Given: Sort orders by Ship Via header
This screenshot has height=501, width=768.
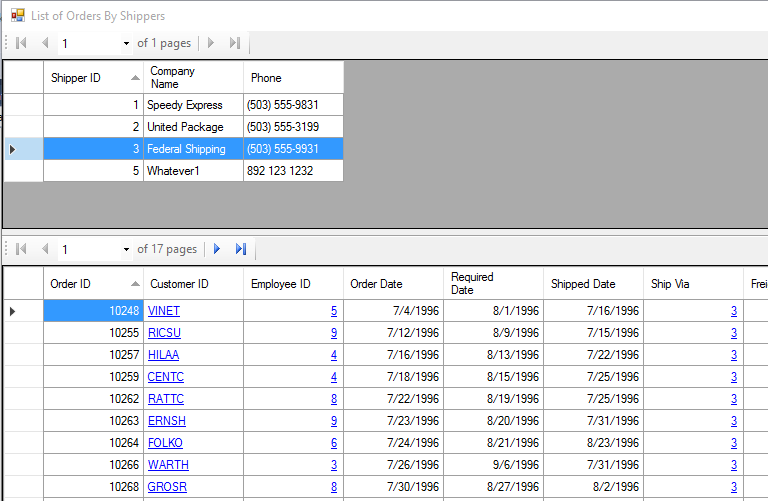Looking at the screenshot, I should pyautogui.click(x=693, y=284).
